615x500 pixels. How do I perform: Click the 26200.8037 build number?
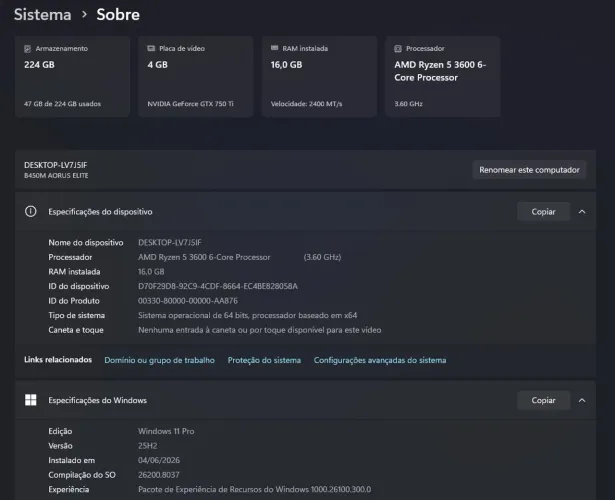(159, 475)
